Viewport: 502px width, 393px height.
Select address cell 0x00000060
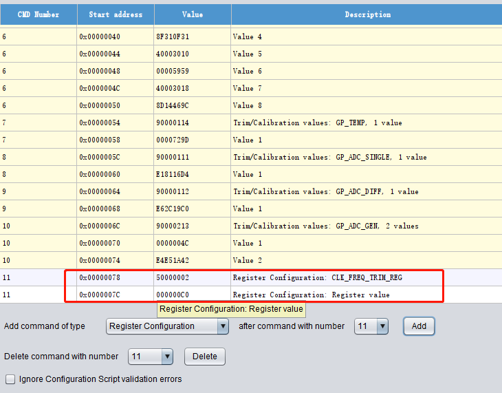pos(115,174)
